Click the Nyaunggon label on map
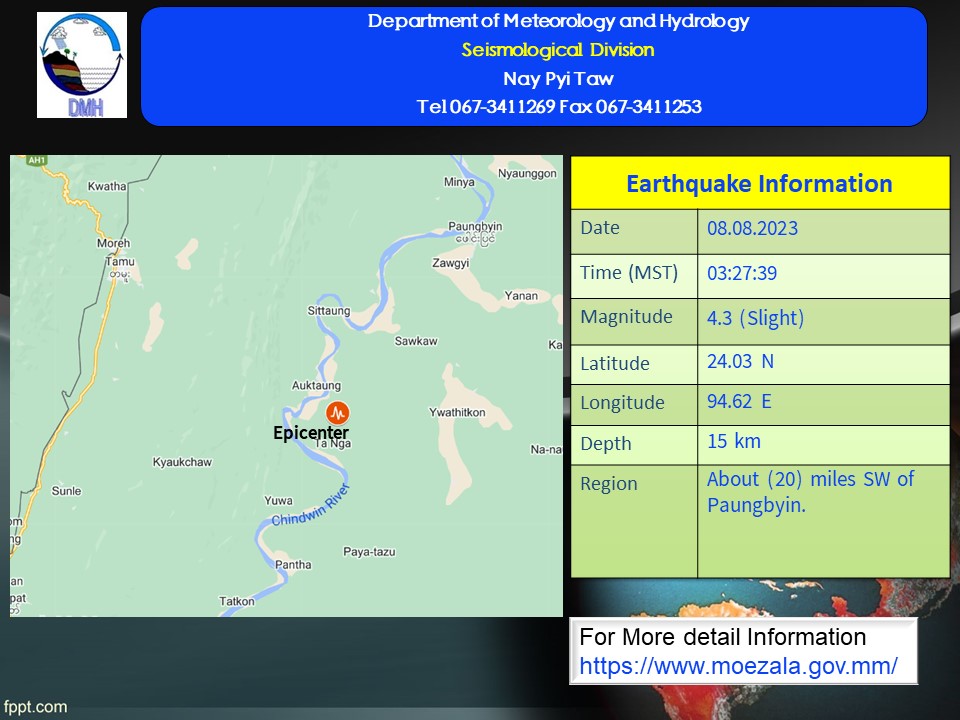This screenshot has height=720, width=960. (x=527, y=173)
